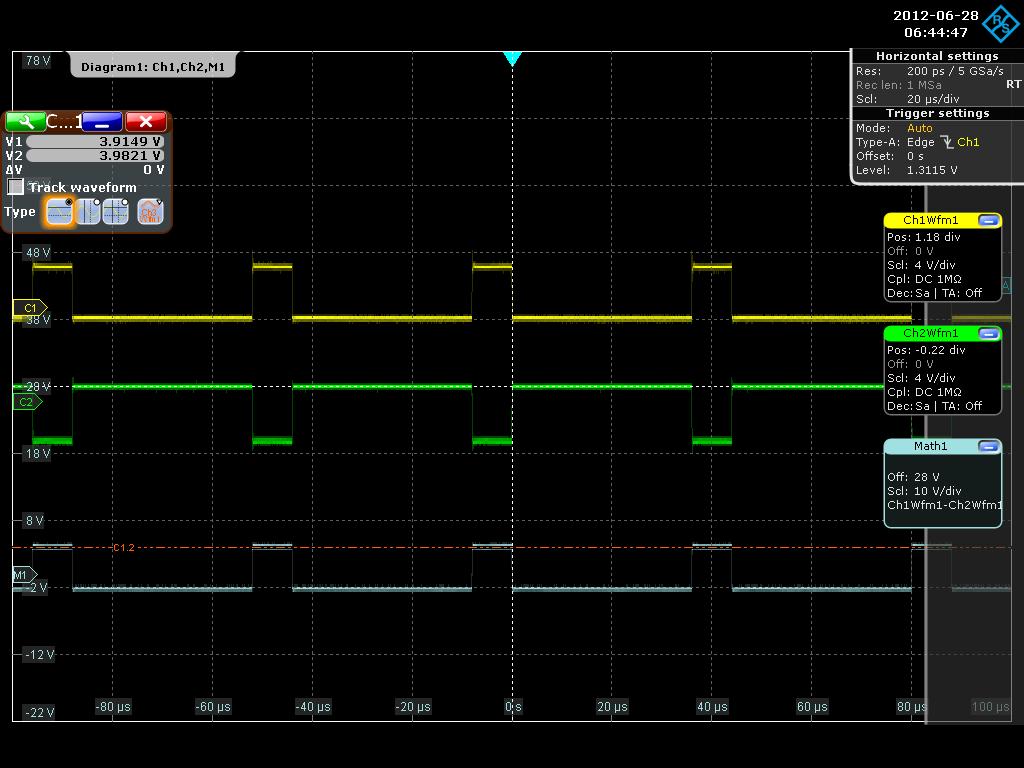
Task: Select the vertical cursor type
Action: tap(88, 211)
